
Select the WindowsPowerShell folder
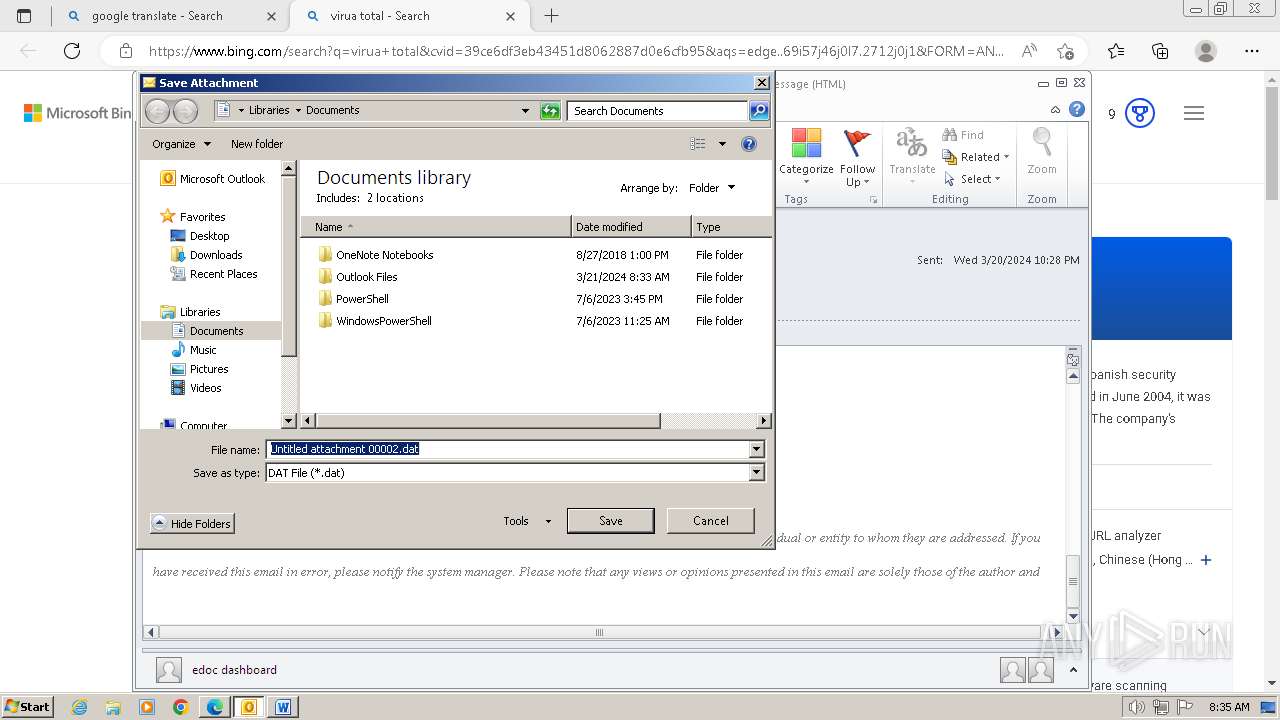[383, 321]
